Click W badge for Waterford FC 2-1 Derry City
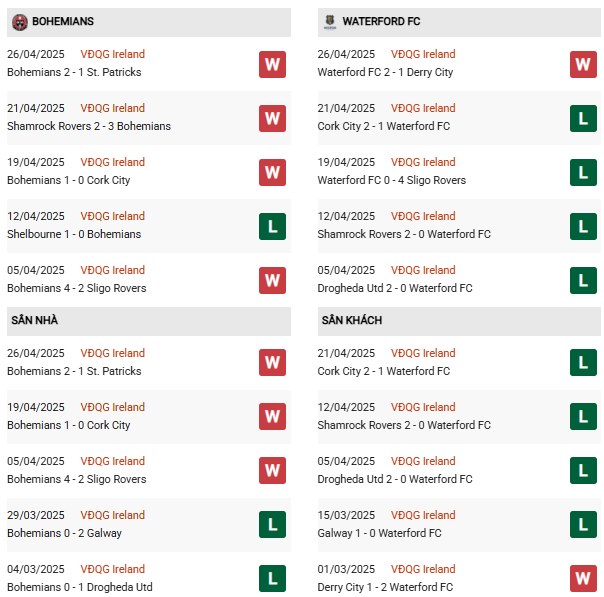This screenshot has height=597, width=604. click(x=583, y=64)
